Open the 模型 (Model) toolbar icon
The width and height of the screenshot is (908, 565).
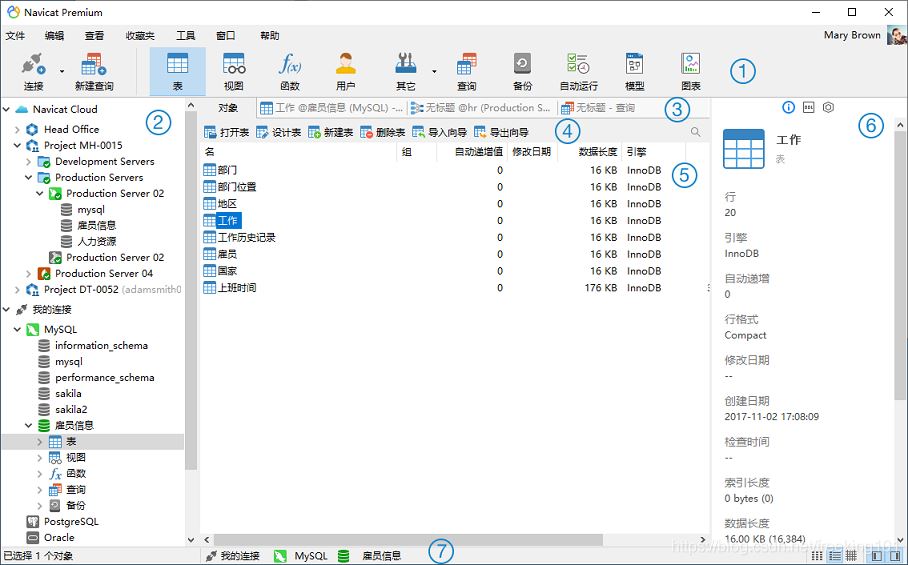[634, 71]
